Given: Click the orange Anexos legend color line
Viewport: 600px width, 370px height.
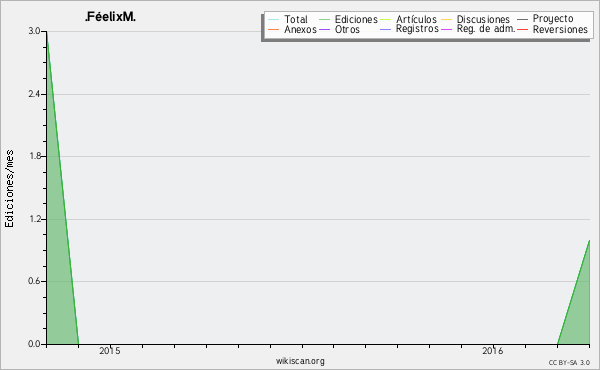Looking at the screenshot, I should pos(274,29).
